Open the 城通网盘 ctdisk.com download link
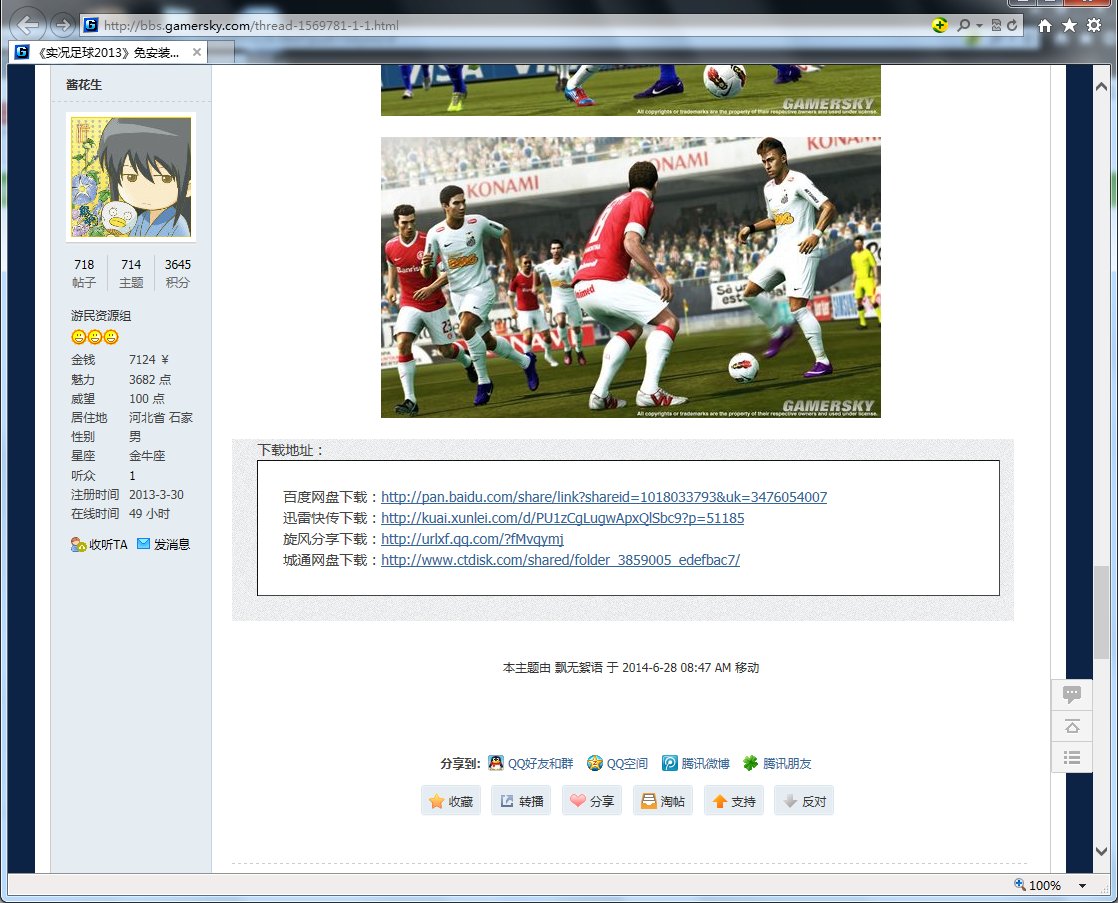The width and height of the screenshot is (1118, 903). click(x=560, y=560)
